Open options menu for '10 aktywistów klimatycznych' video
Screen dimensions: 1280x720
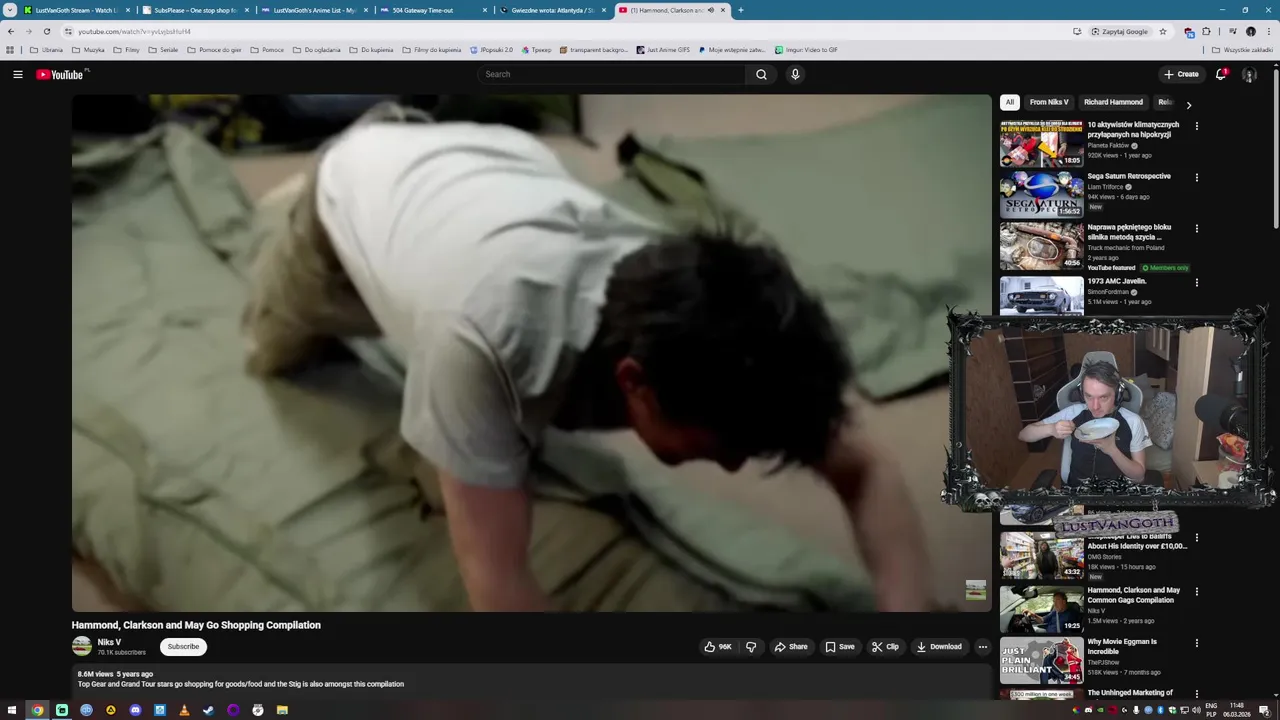click(1197, 126)
